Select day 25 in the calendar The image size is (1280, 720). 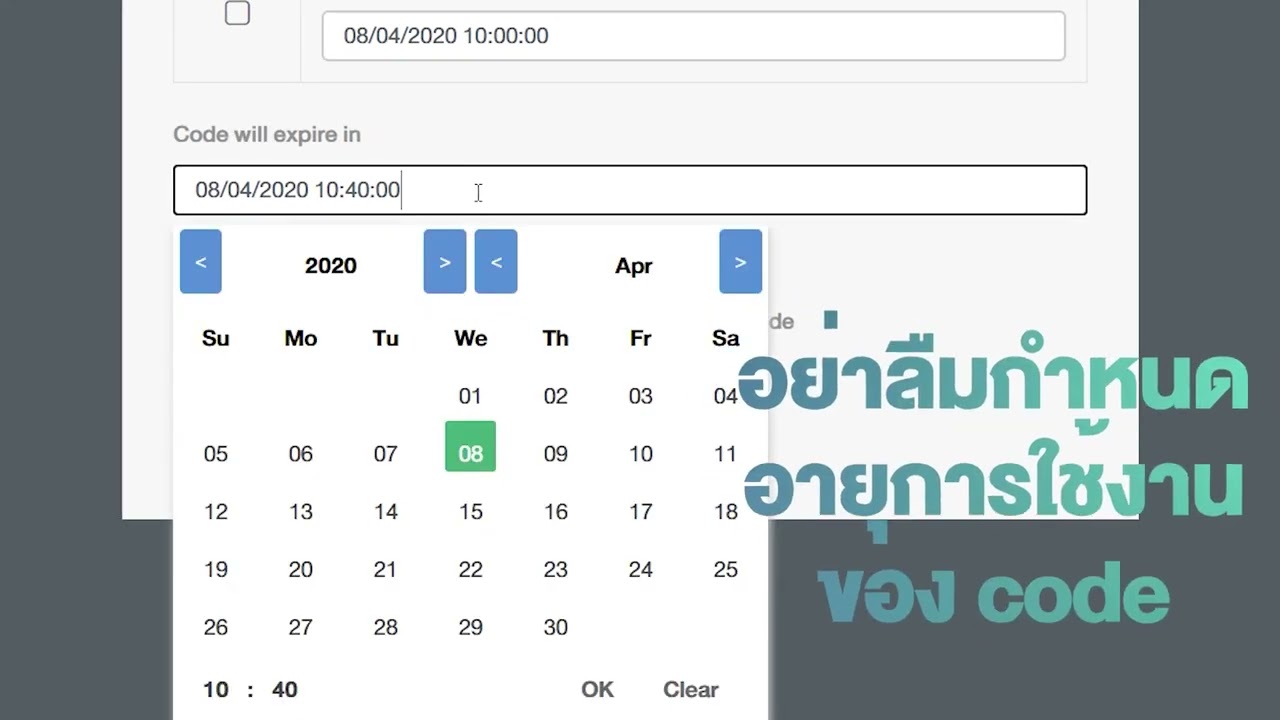click(x=726, y=570)
